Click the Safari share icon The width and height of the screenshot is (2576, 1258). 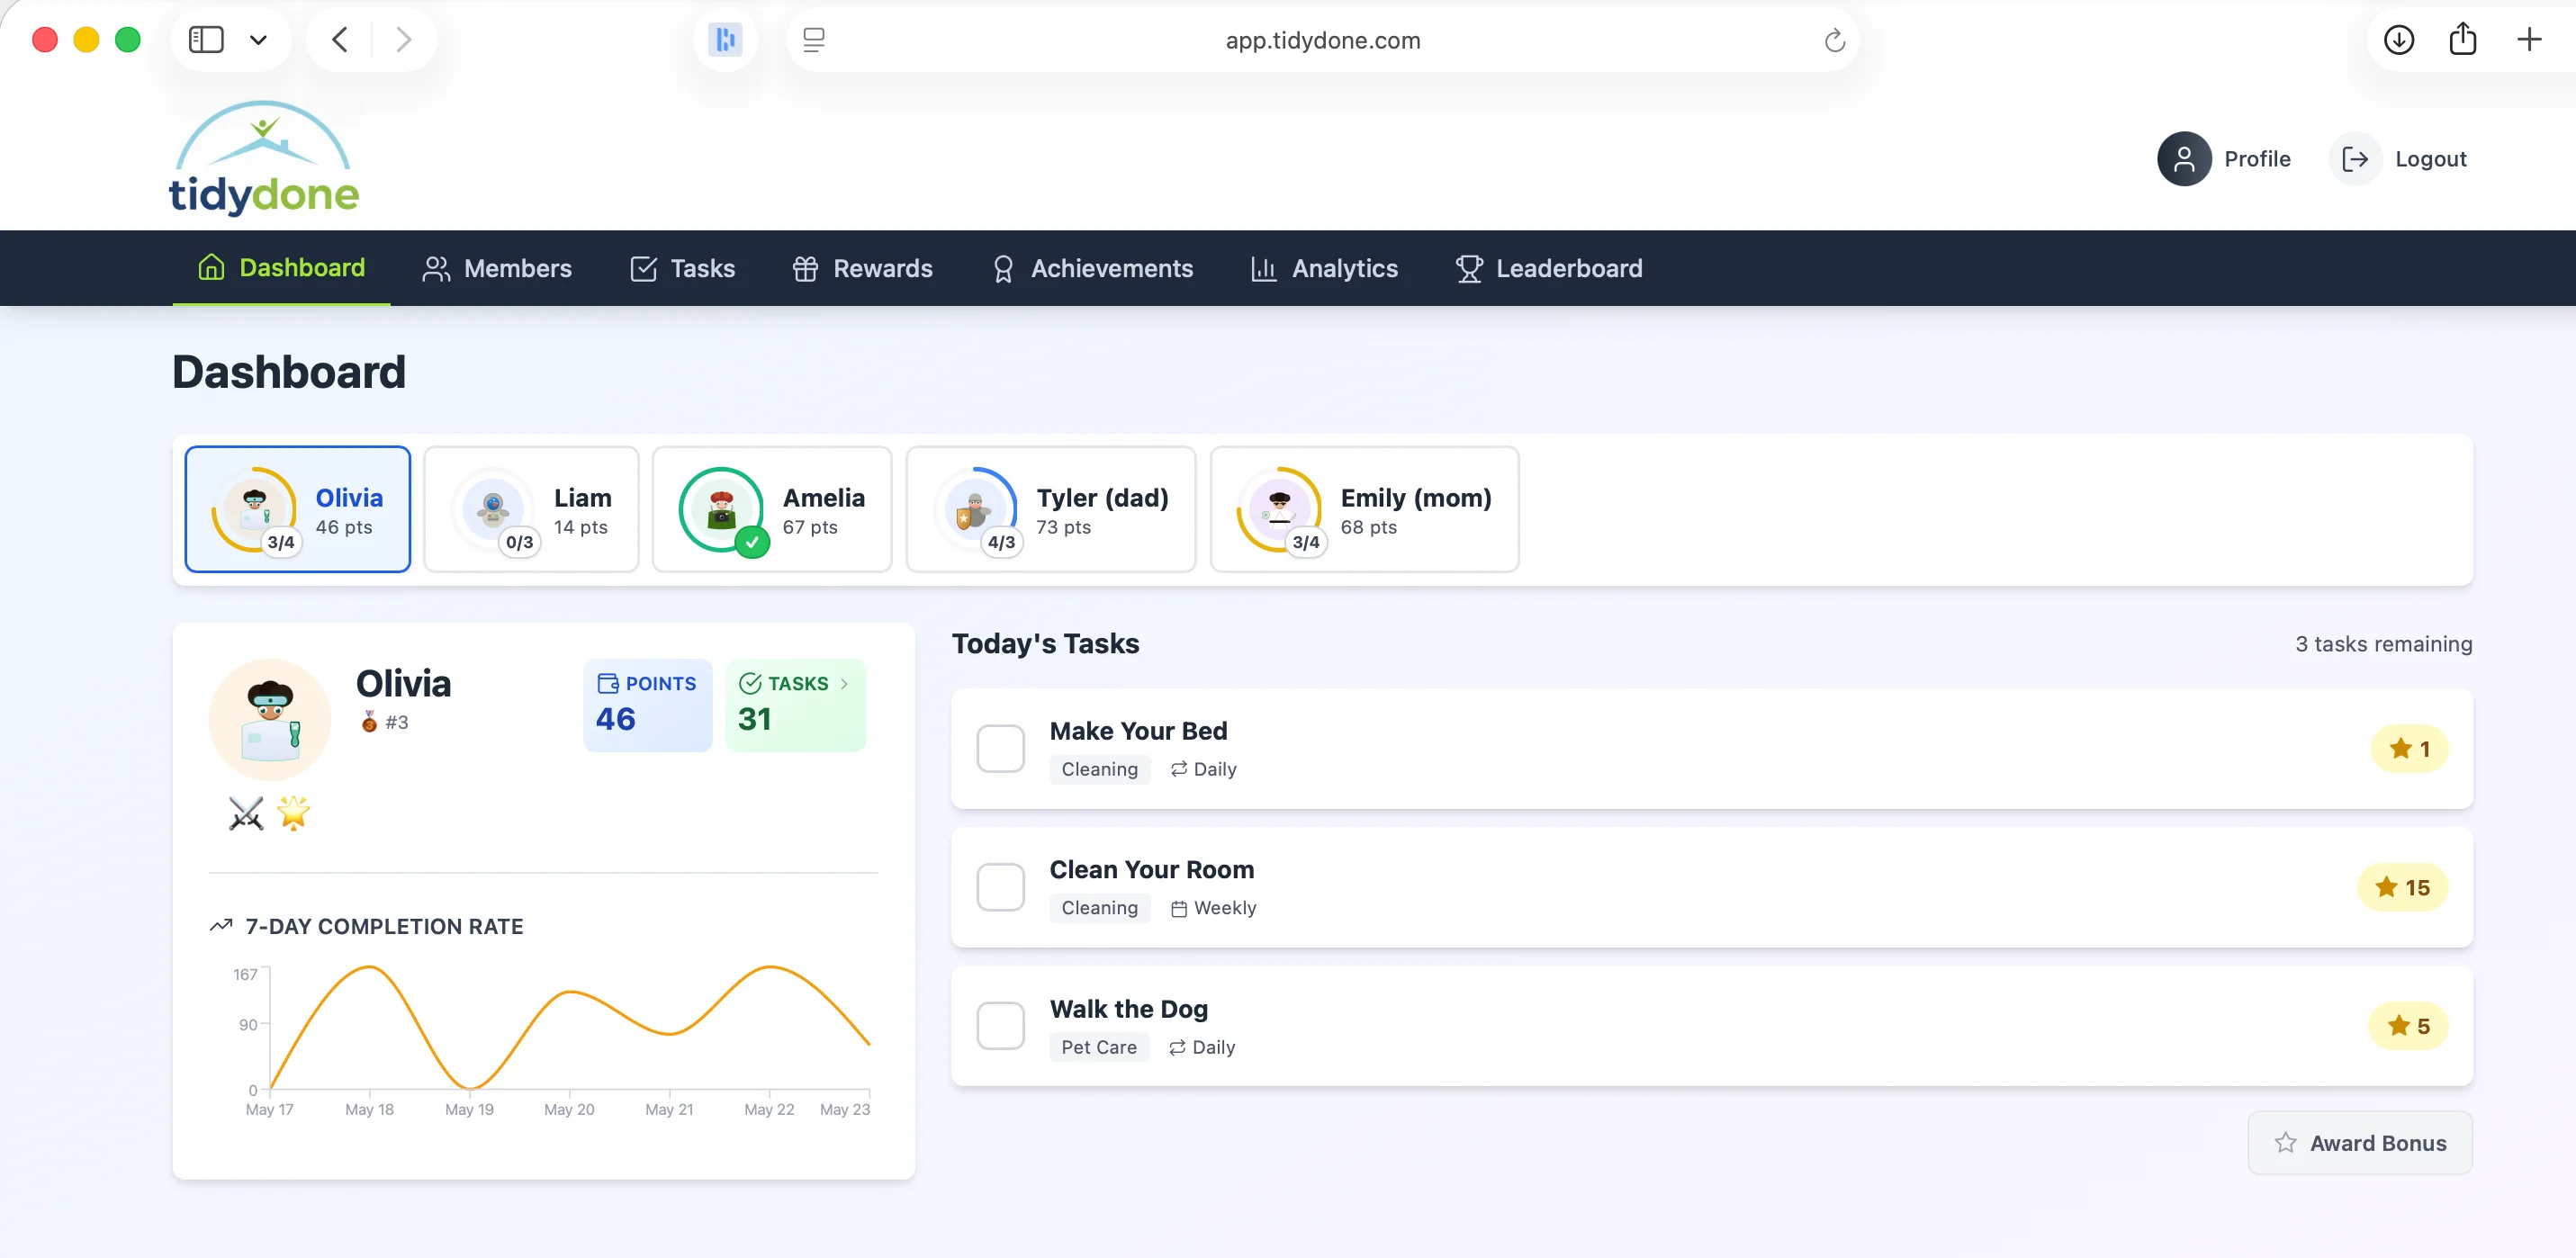2462,40
